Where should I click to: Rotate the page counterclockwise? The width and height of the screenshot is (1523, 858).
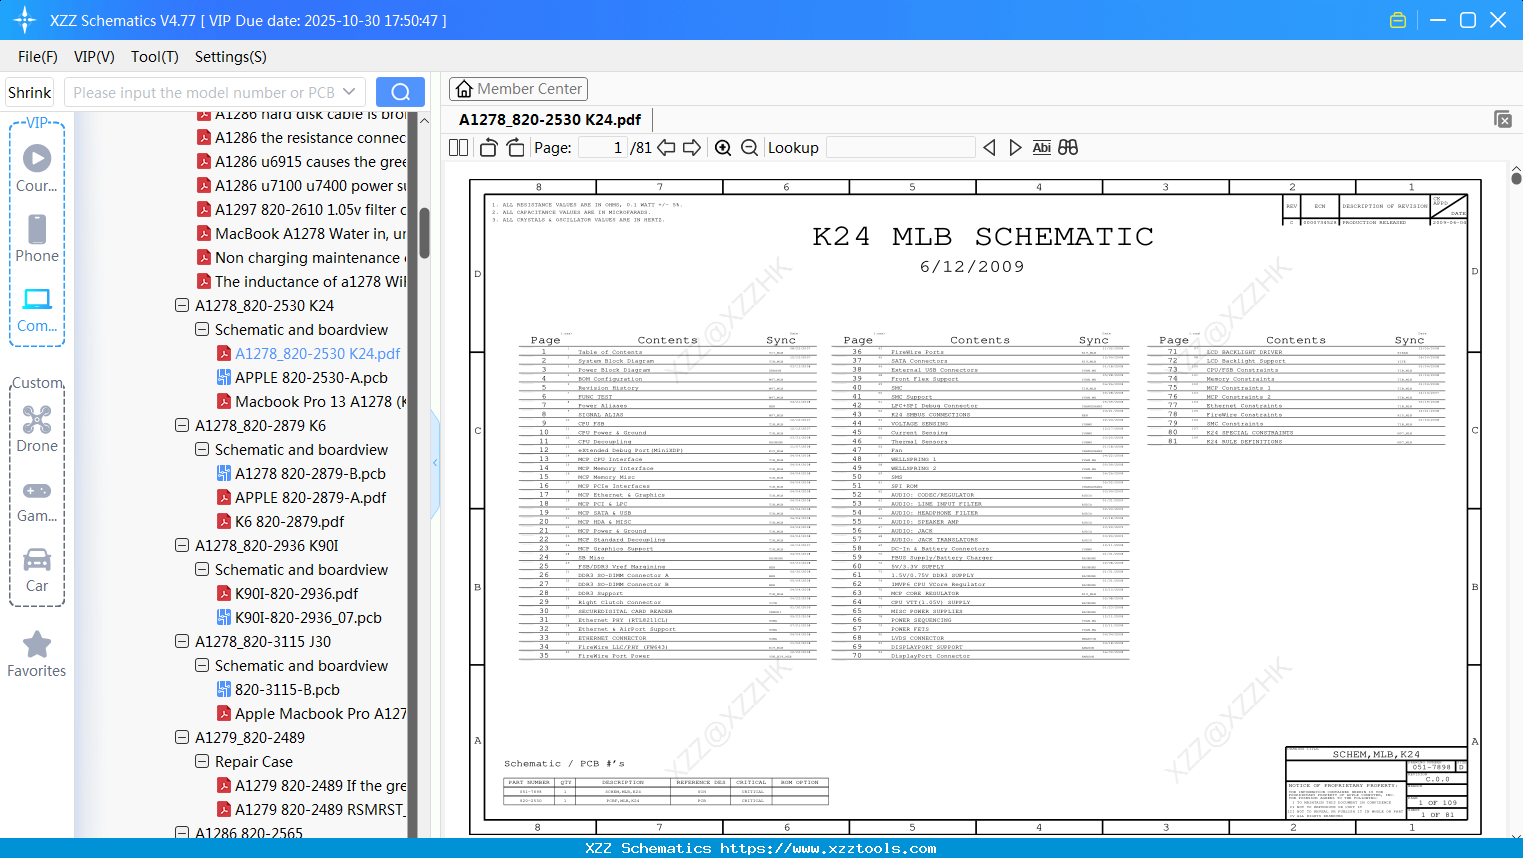489,148
